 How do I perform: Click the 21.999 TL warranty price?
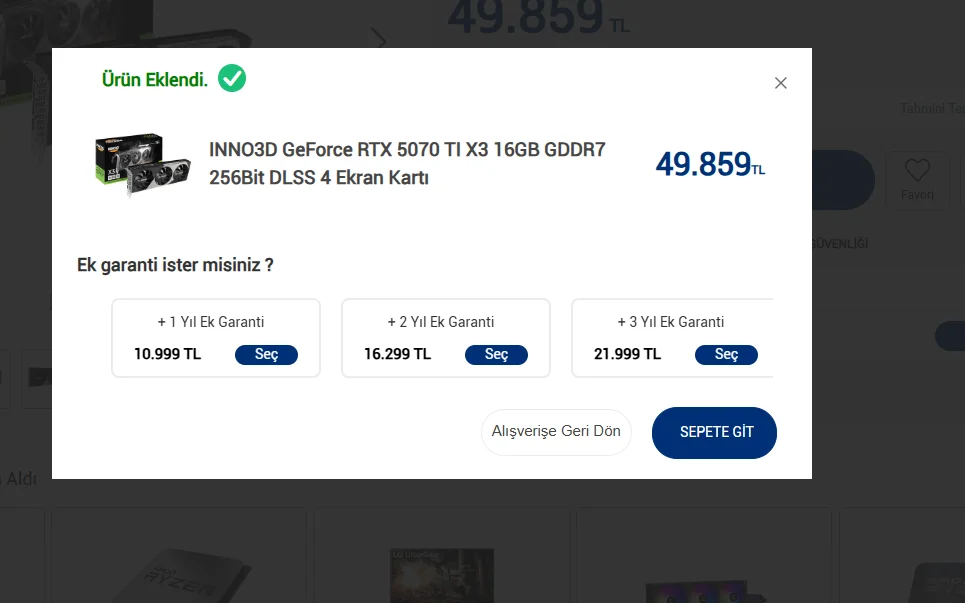click(627, 354)
